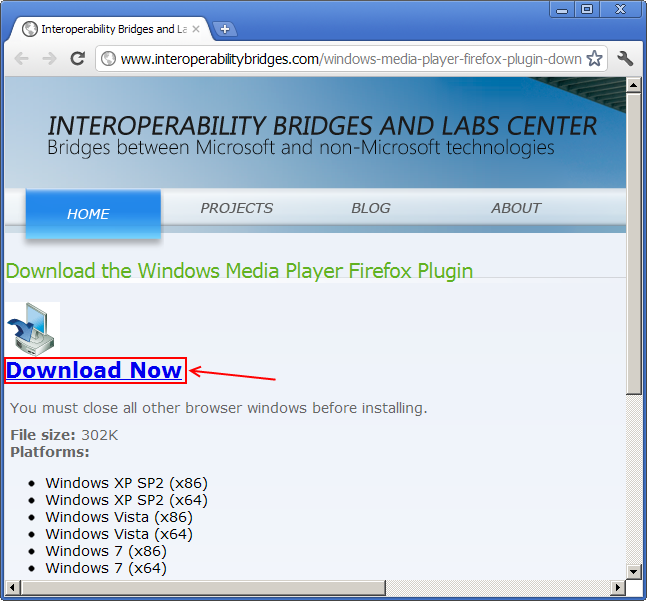Image resolution: width=647 pixels, height=601 pixels.
Task: Click the vertical scrollbar up arrow
Action: click(633, 86)
